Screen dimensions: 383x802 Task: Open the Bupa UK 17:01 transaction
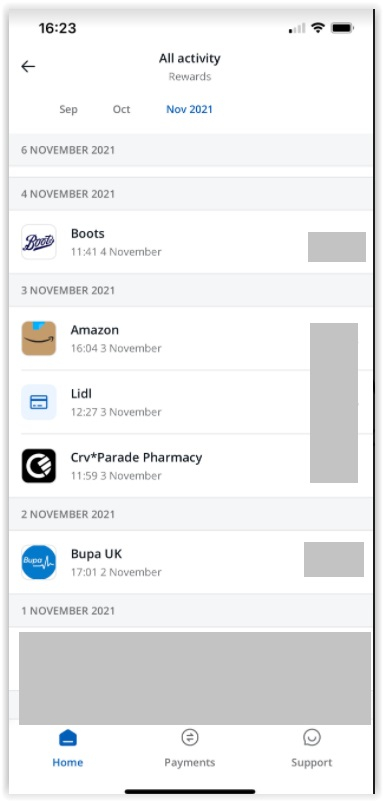tap(191, 562)
